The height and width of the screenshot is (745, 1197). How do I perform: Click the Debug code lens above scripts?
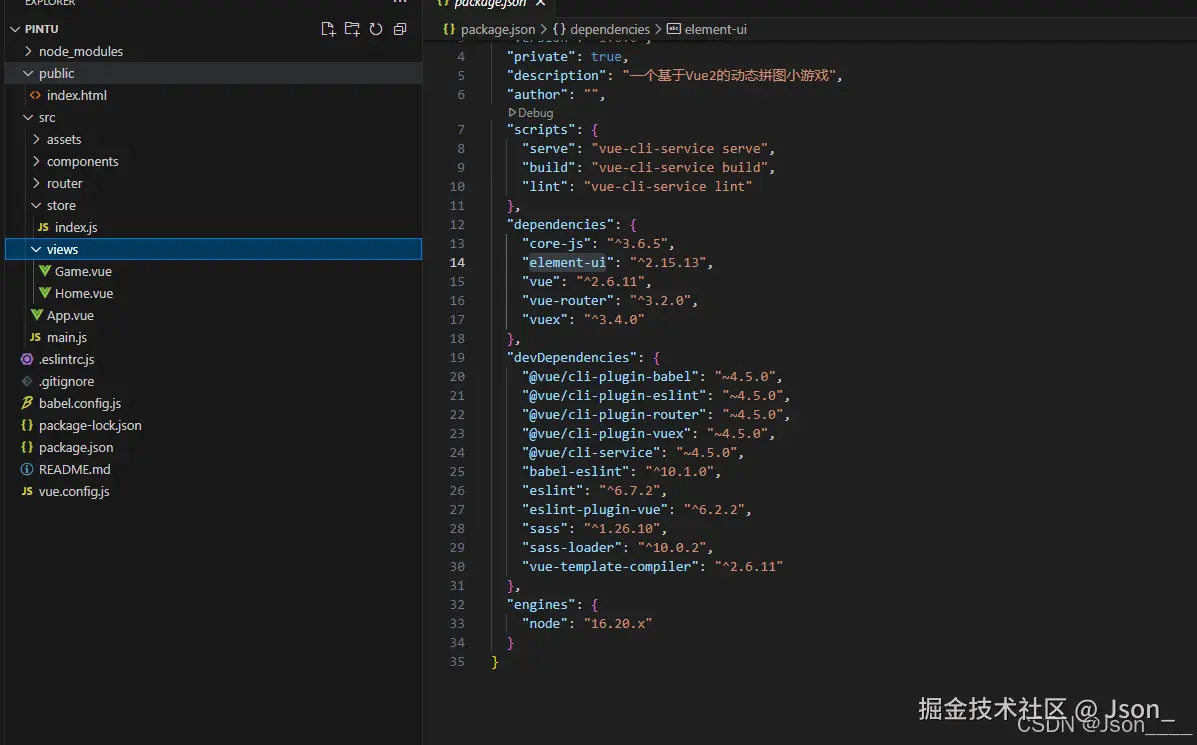(535, 113)
